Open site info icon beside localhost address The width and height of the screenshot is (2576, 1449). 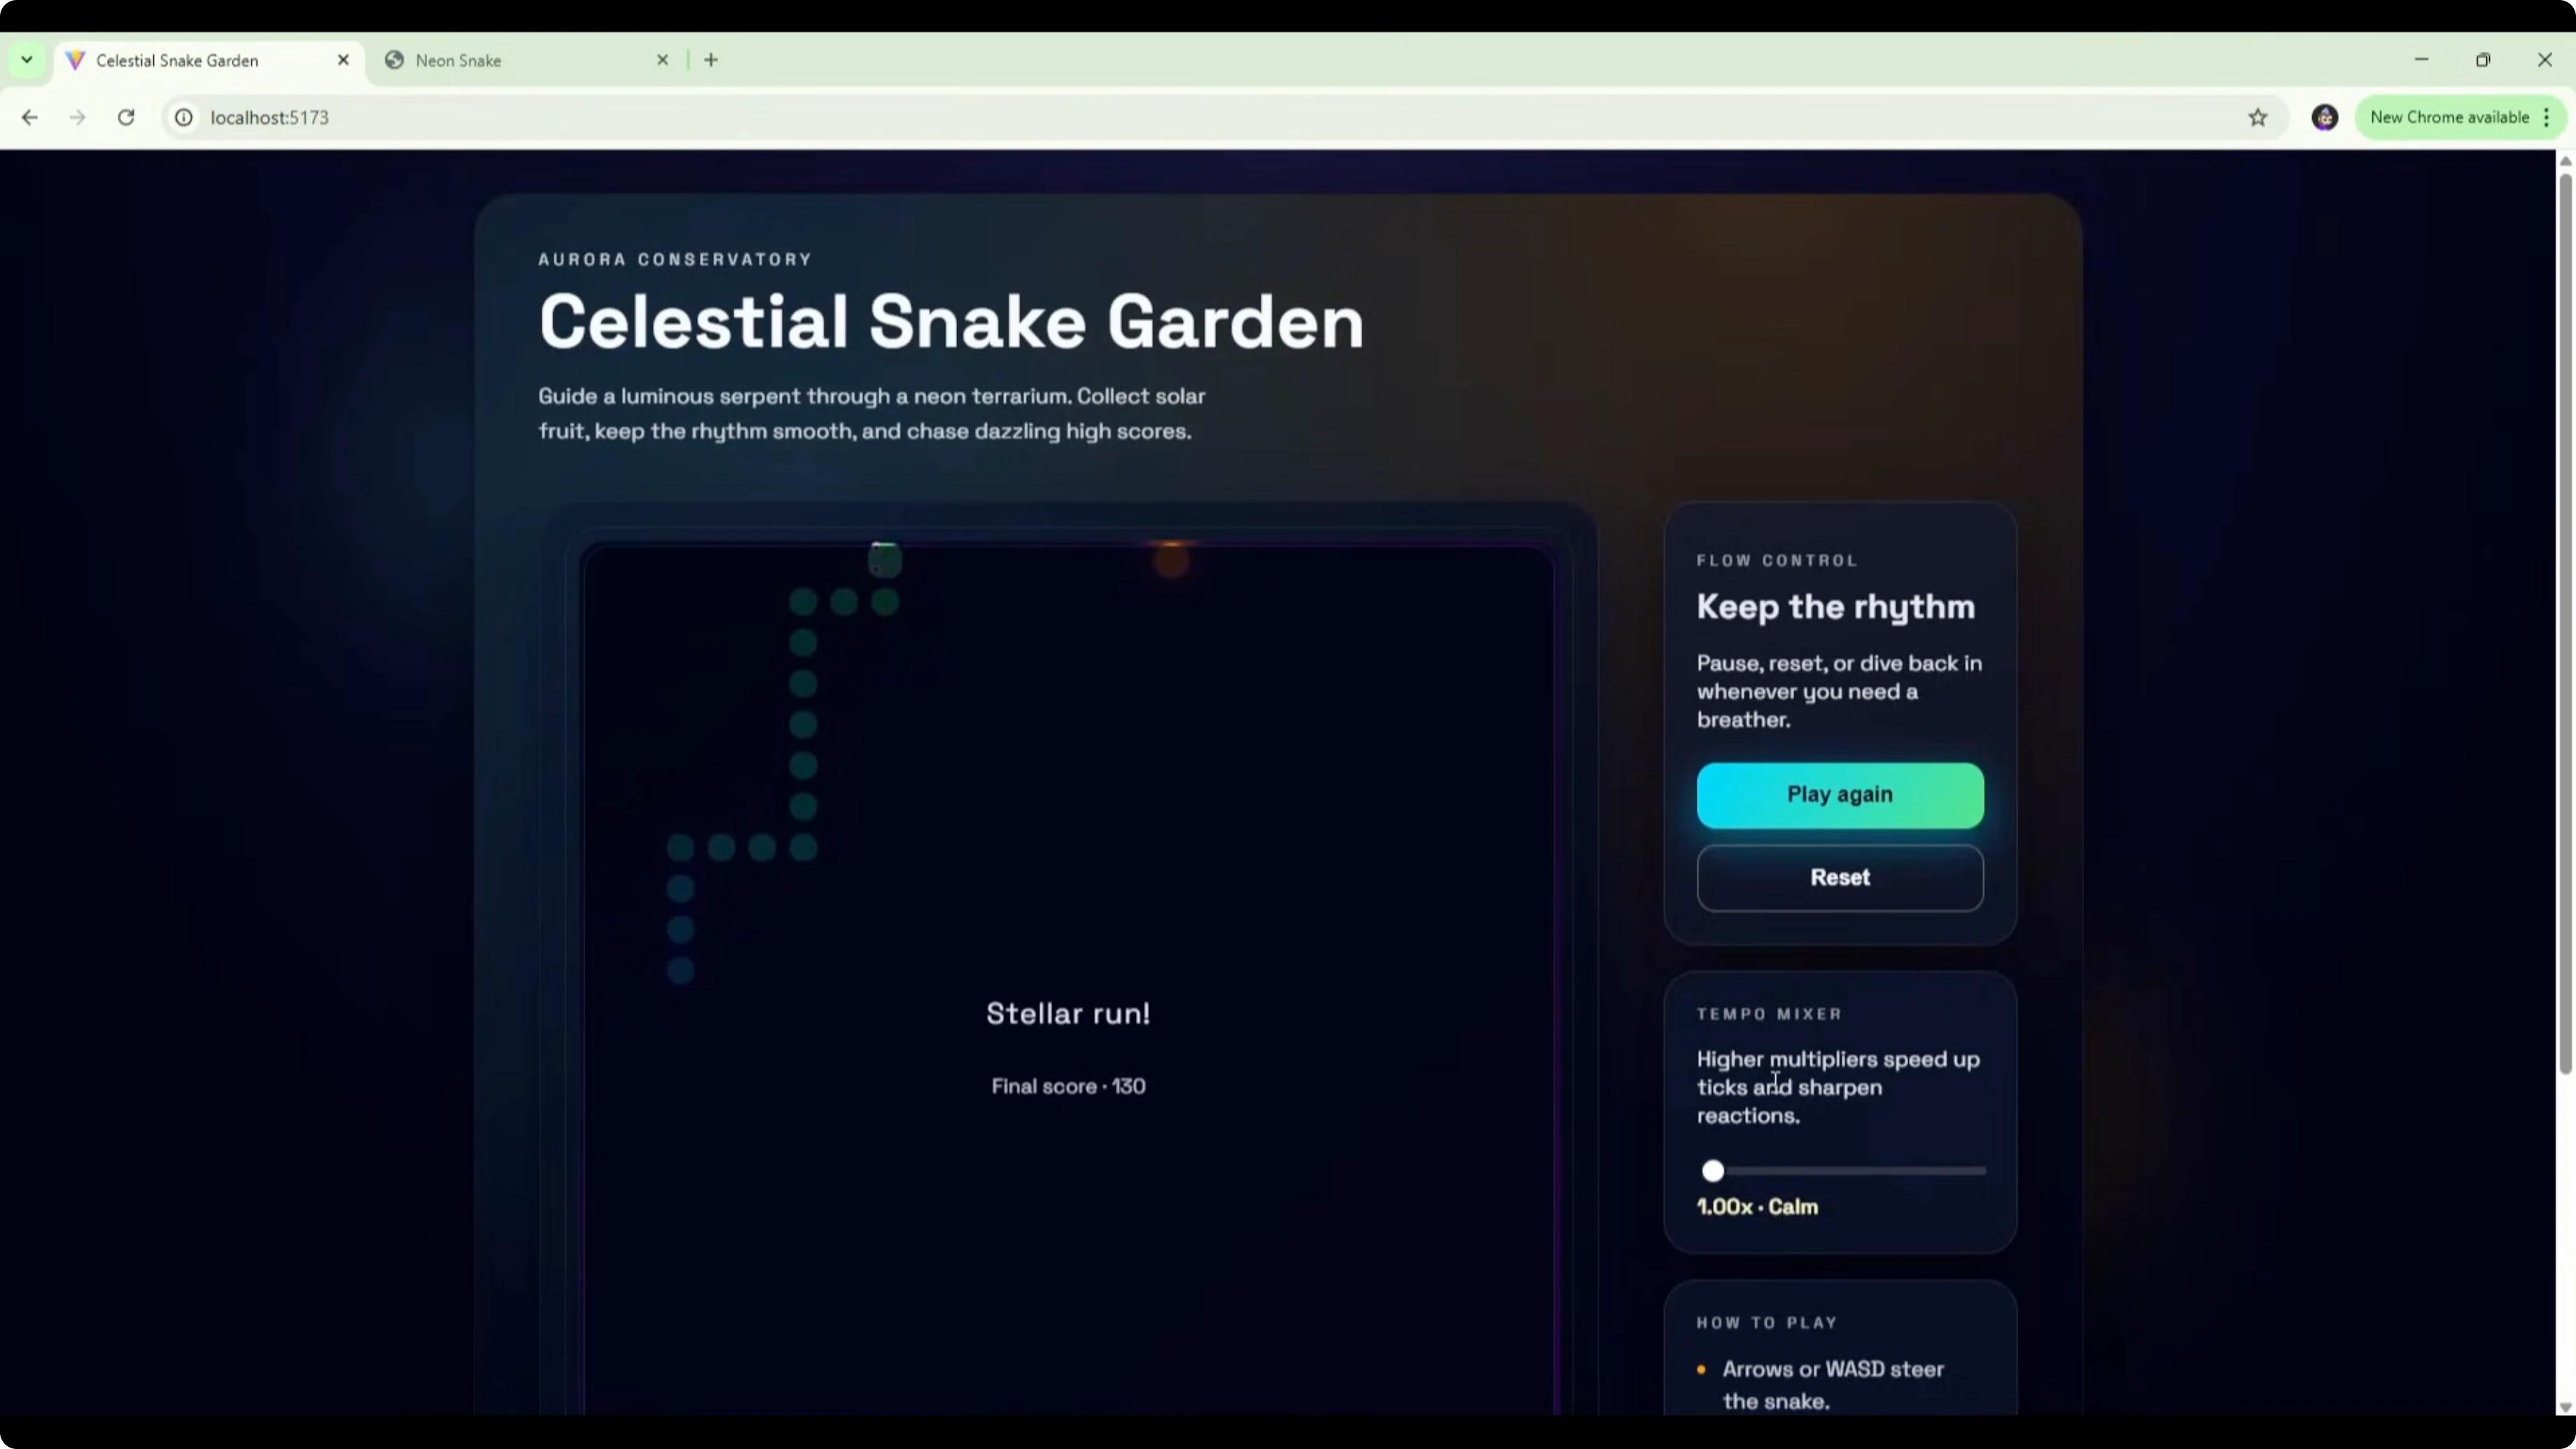coord(184,117)
